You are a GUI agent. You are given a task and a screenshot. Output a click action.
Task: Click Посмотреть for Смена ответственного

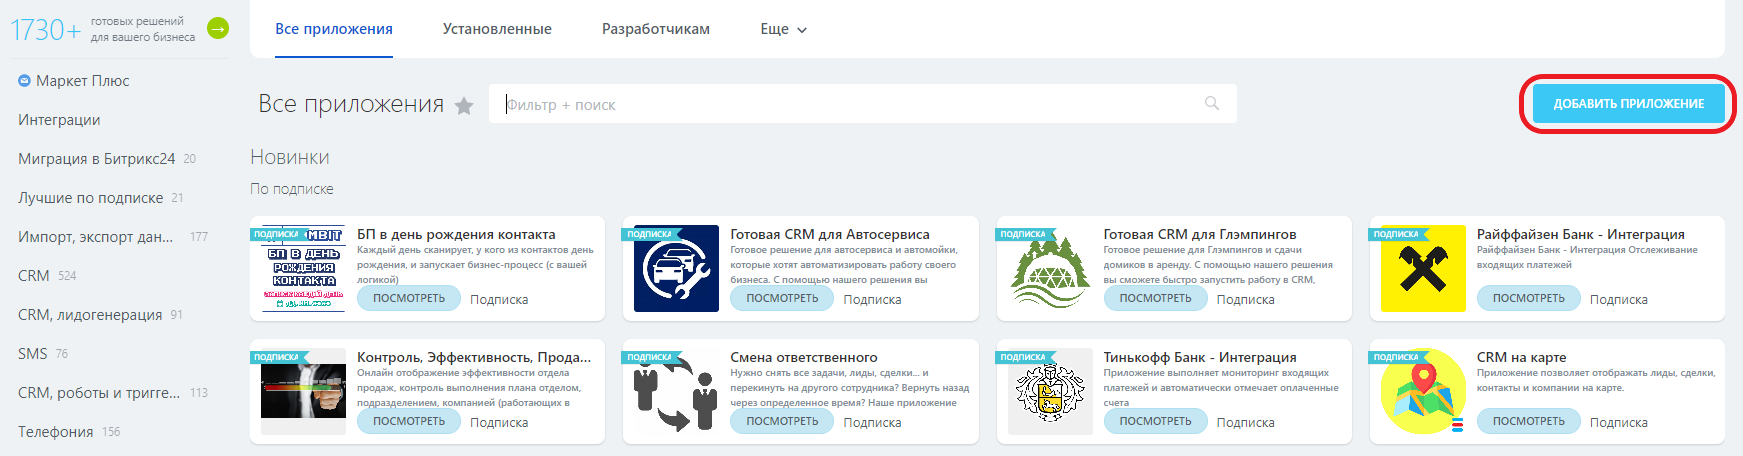[x=782, y=421]
